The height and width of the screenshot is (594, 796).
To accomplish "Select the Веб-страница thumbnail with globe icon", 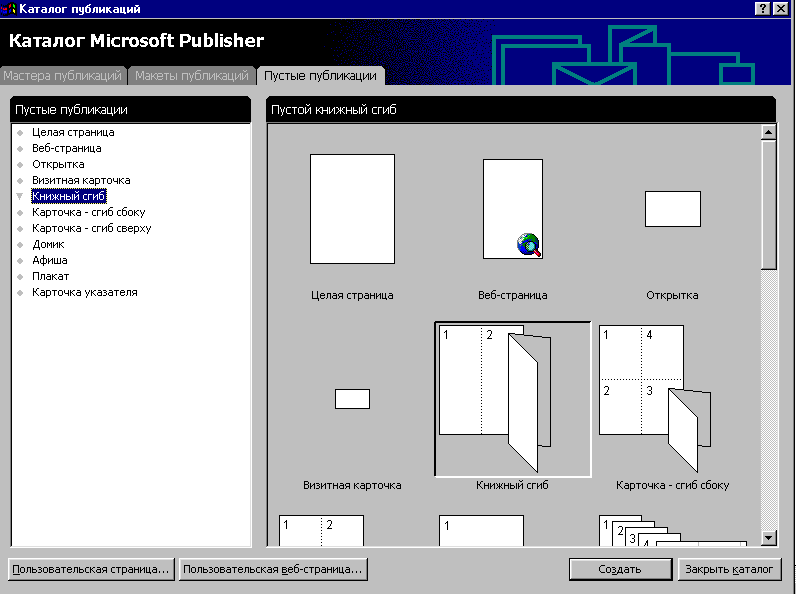I will tap(513, 209).
